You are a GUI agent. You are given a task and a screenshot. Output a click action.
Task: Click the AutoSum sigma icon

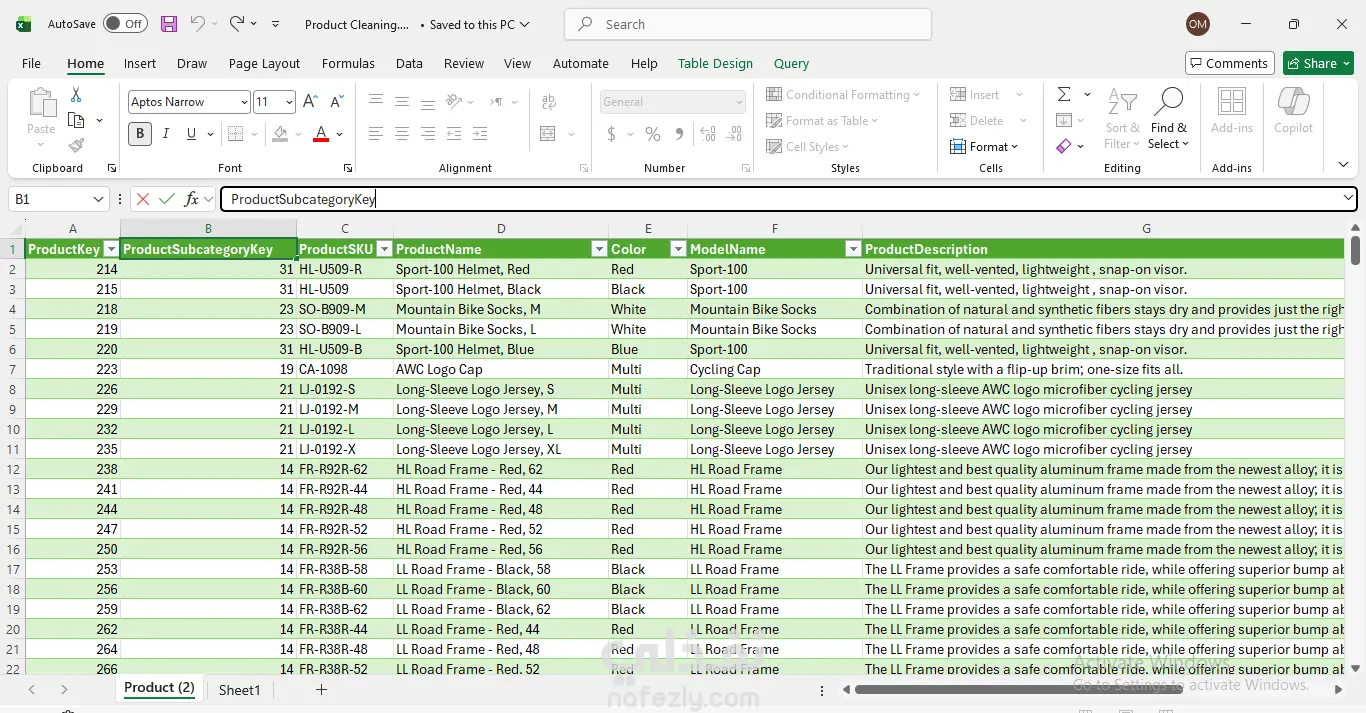tap(1064, 95)
